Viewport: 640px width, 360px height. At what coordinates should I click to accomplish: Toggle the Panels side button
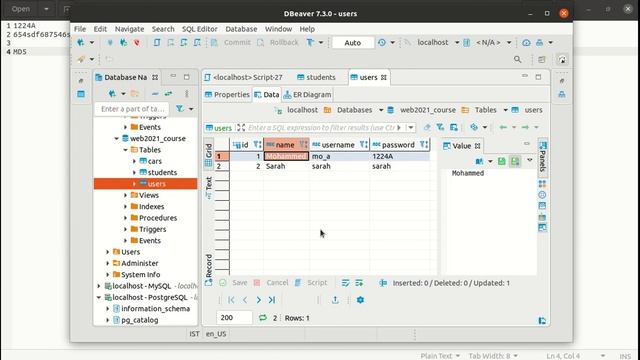pyautogui.click(x=542, y=156)
